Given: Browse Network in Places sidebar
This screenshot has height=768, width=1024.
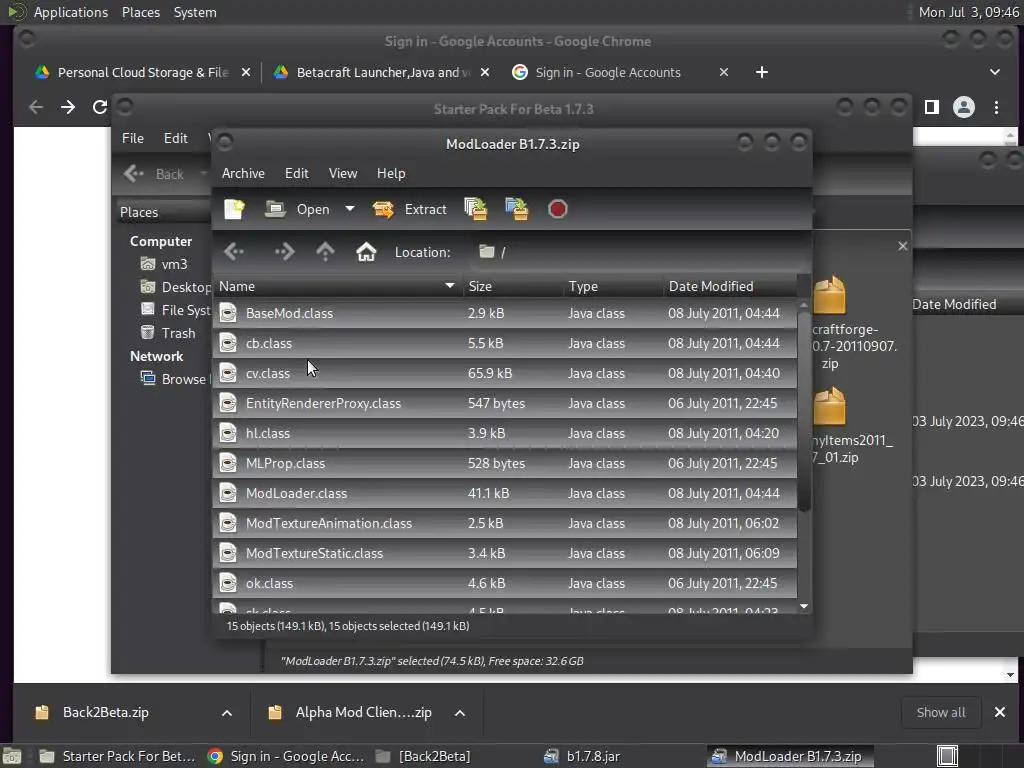Looking at the screenshot, I should point(175,379).
